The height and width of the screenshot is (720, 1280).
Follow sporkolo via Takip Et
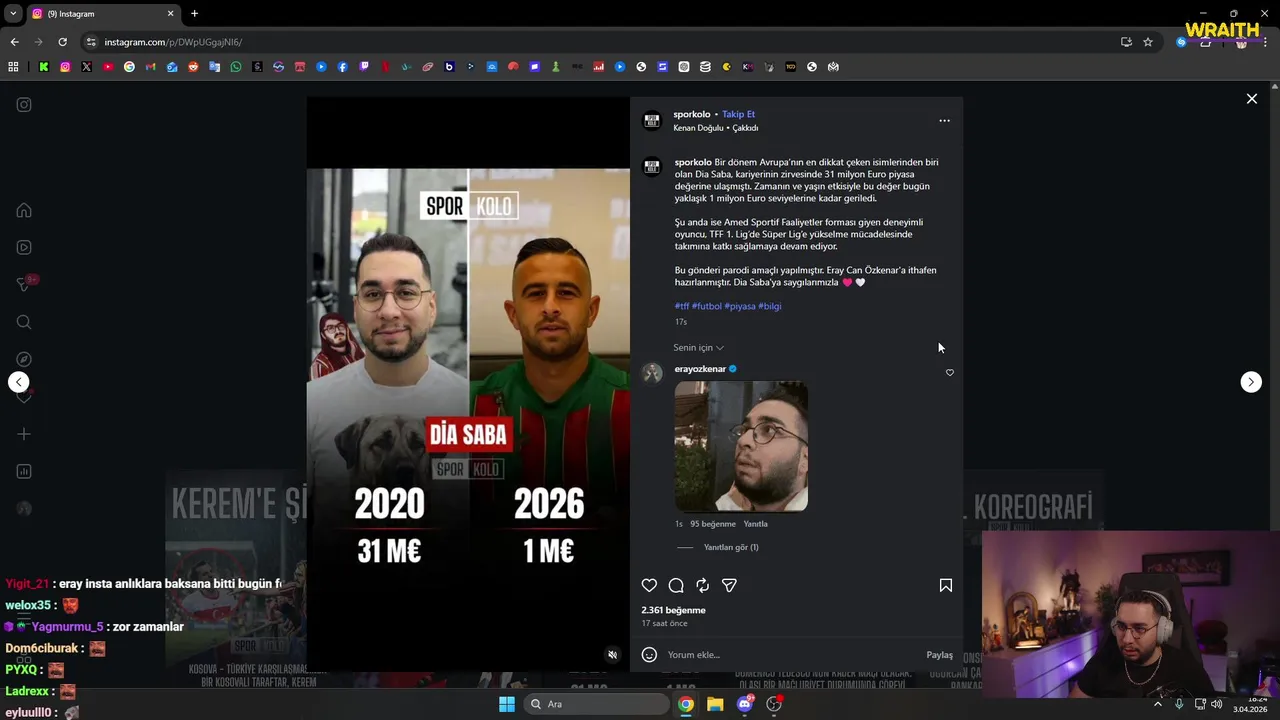738,114
